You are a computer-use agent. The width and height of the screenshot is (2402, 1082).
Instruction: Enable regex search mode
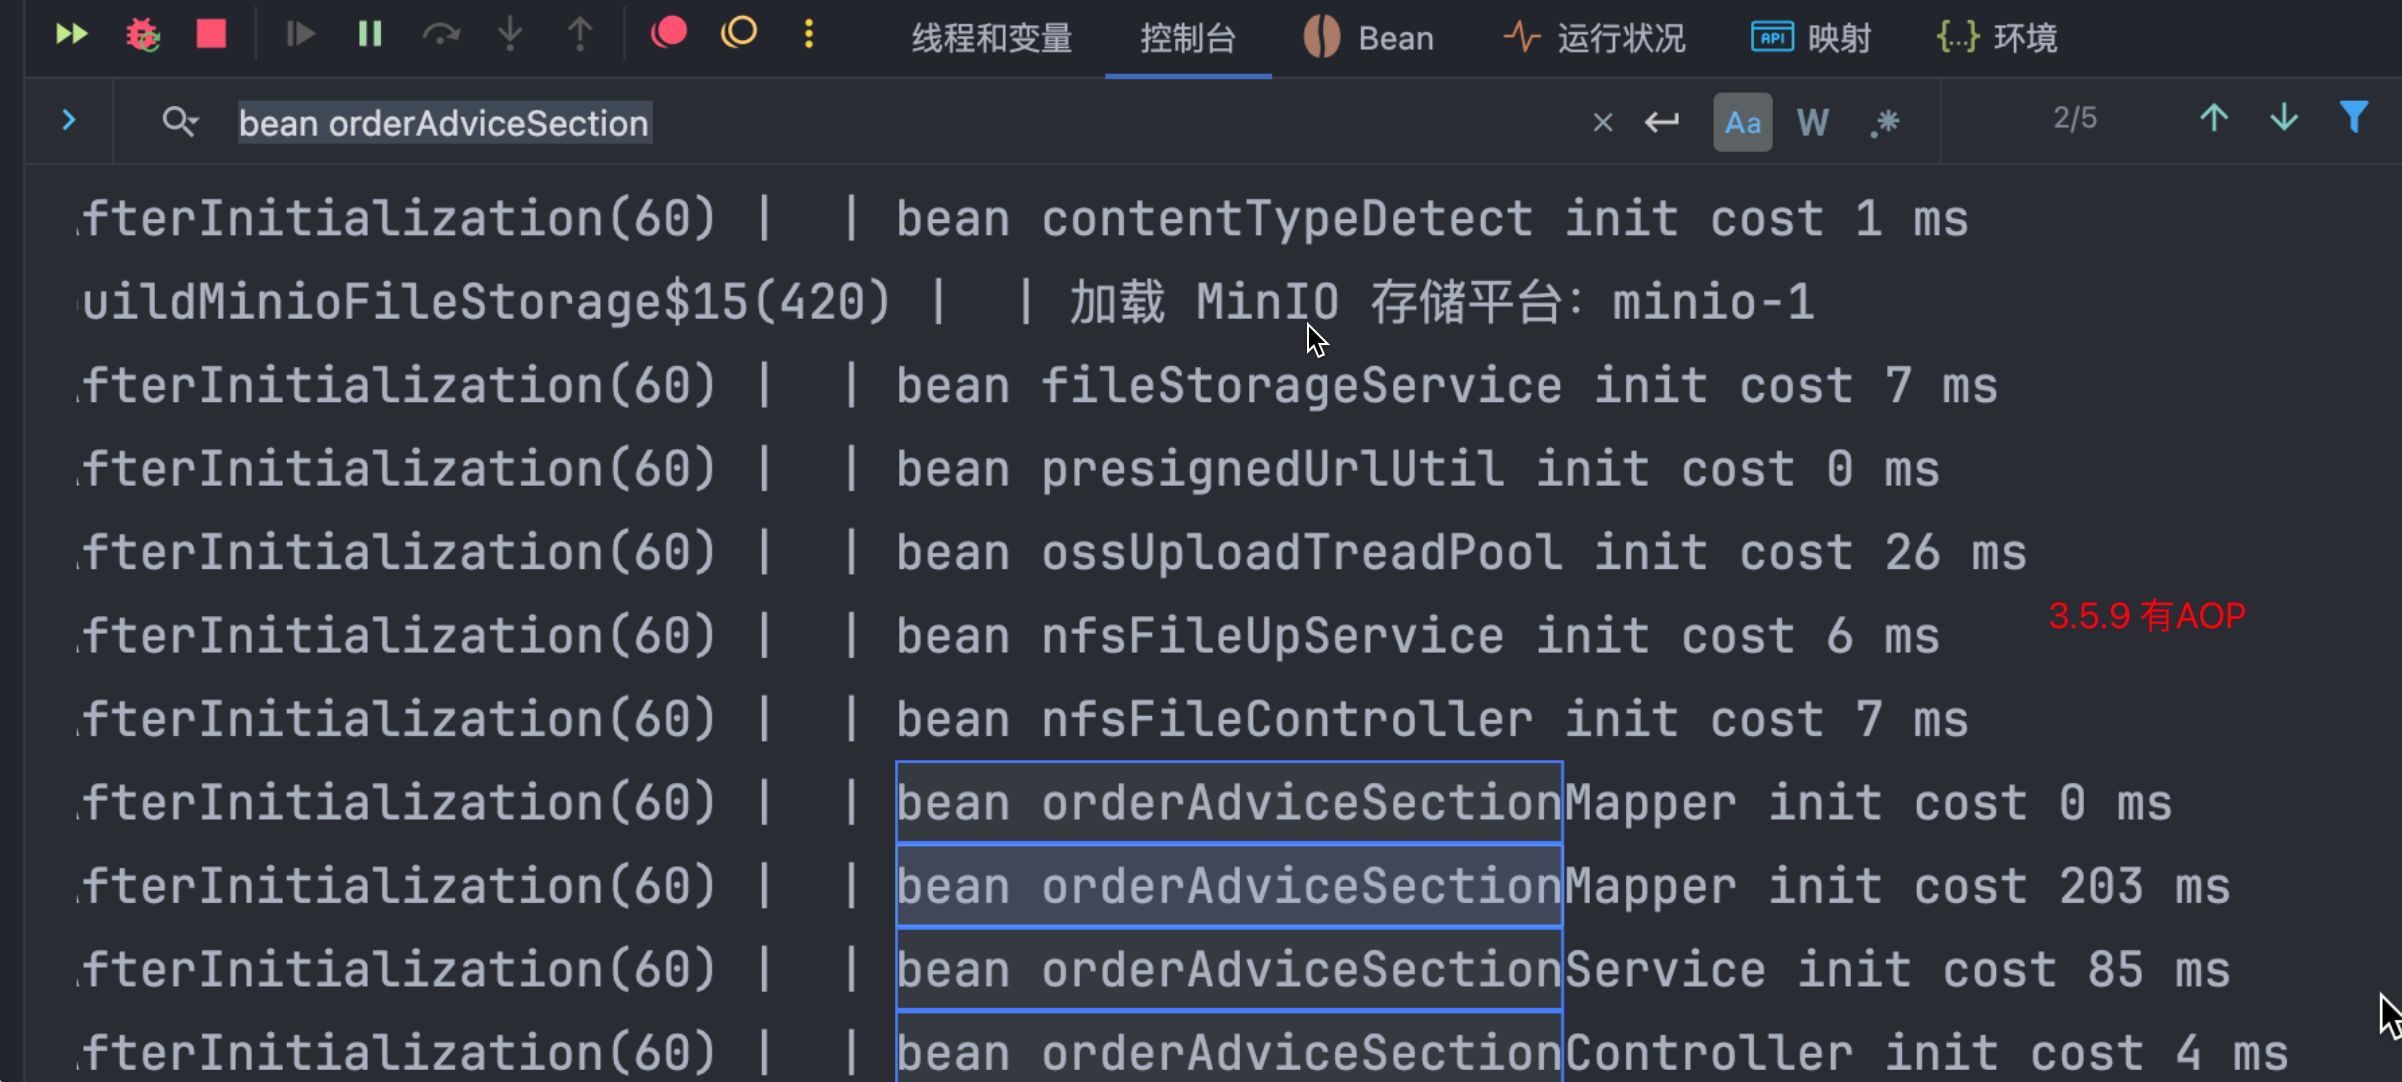click(x=1884, y=122)
